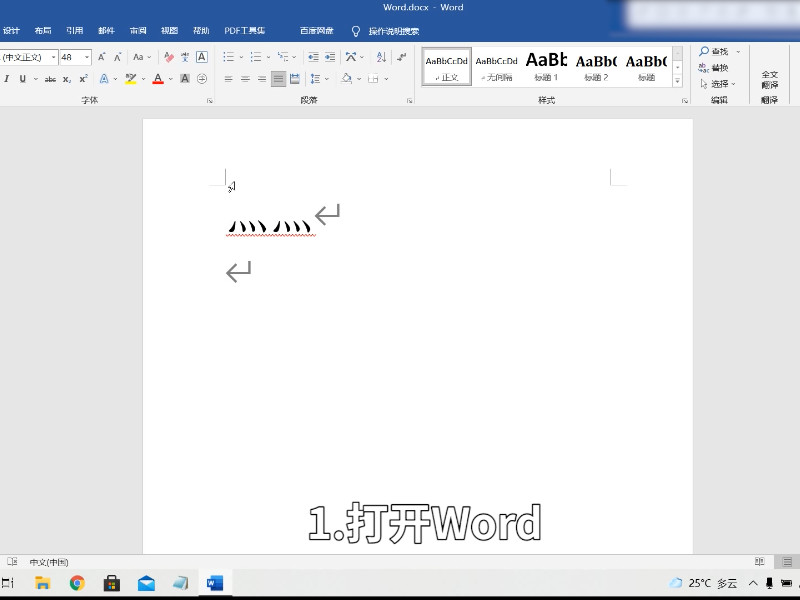
Task: Open font dialog launcher
Action: (210, 101)
